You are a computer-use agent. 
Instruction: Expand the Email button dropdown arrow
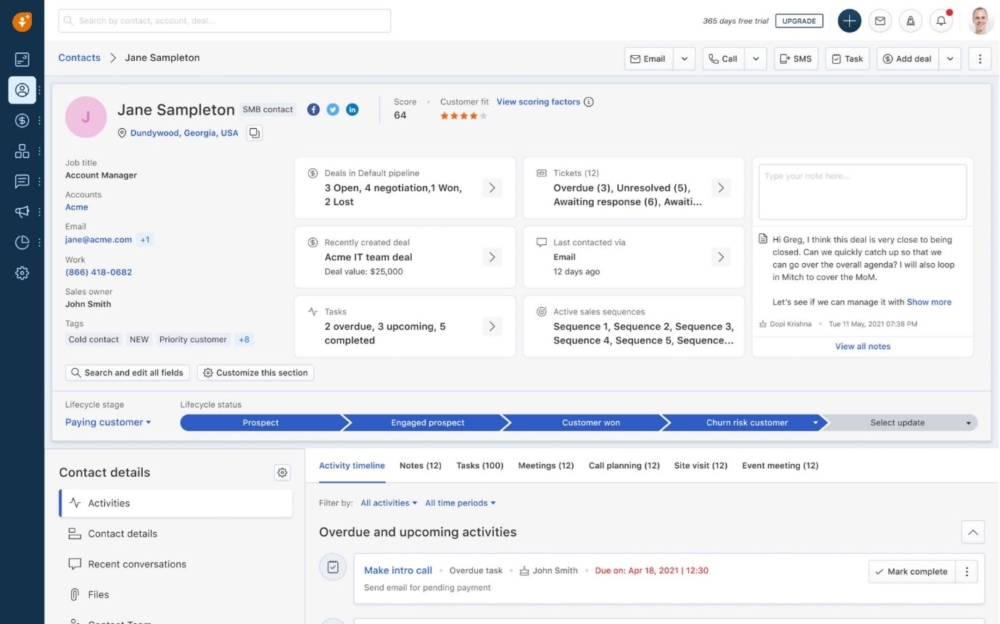click(685, 59)
